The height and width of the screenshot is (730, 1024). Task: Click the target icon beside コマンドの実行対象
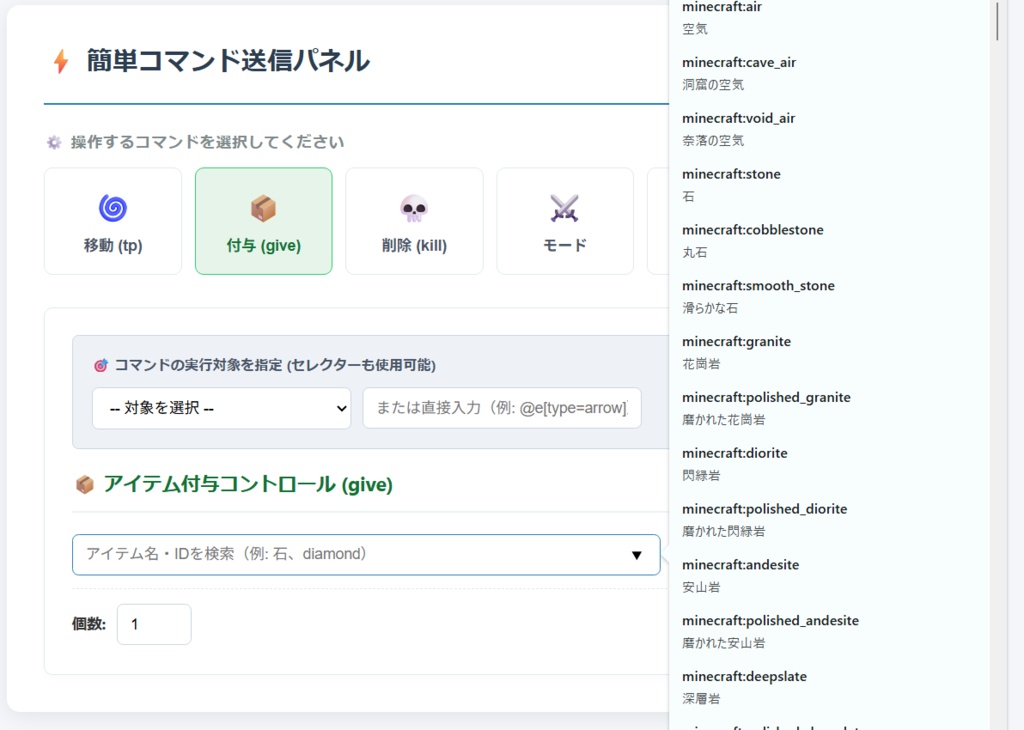(x=101, y=366)
